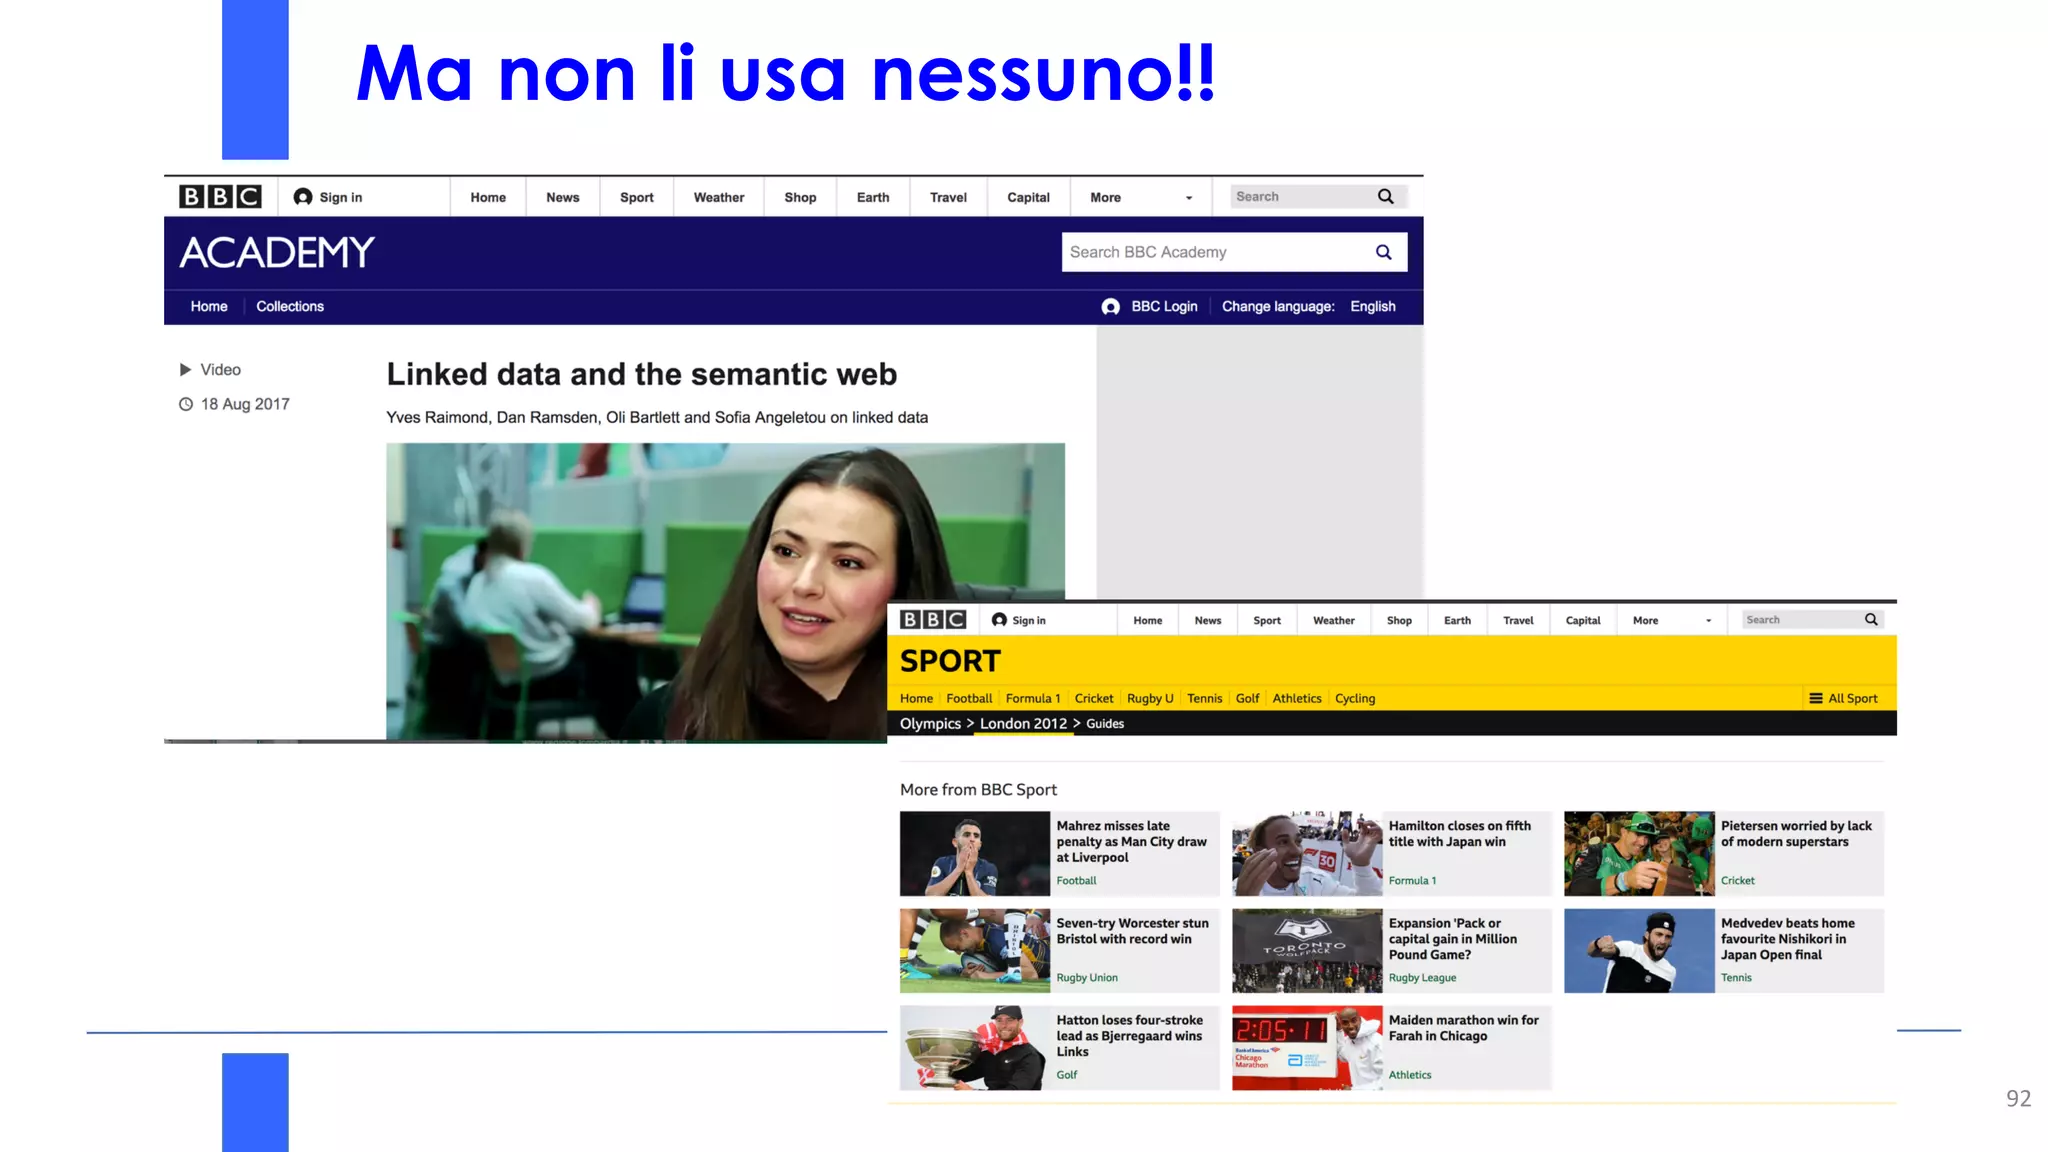Viewport: 2048px width, 1152px height.
Task: Click London 2012 in the breadcrumb
Action: point(1023,723)
